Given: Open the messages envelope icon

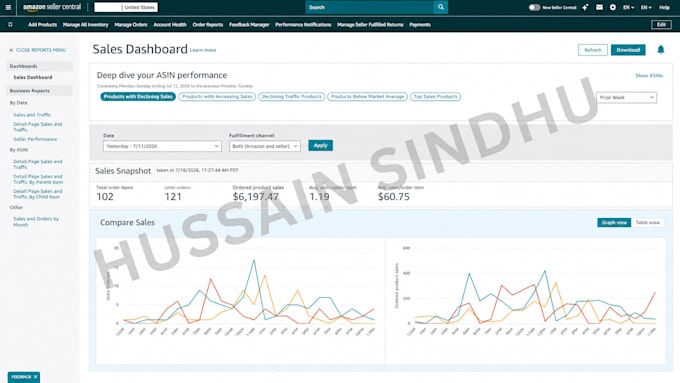Looking at the screenshot, I should pyautogui.click(x=599, y=7).
